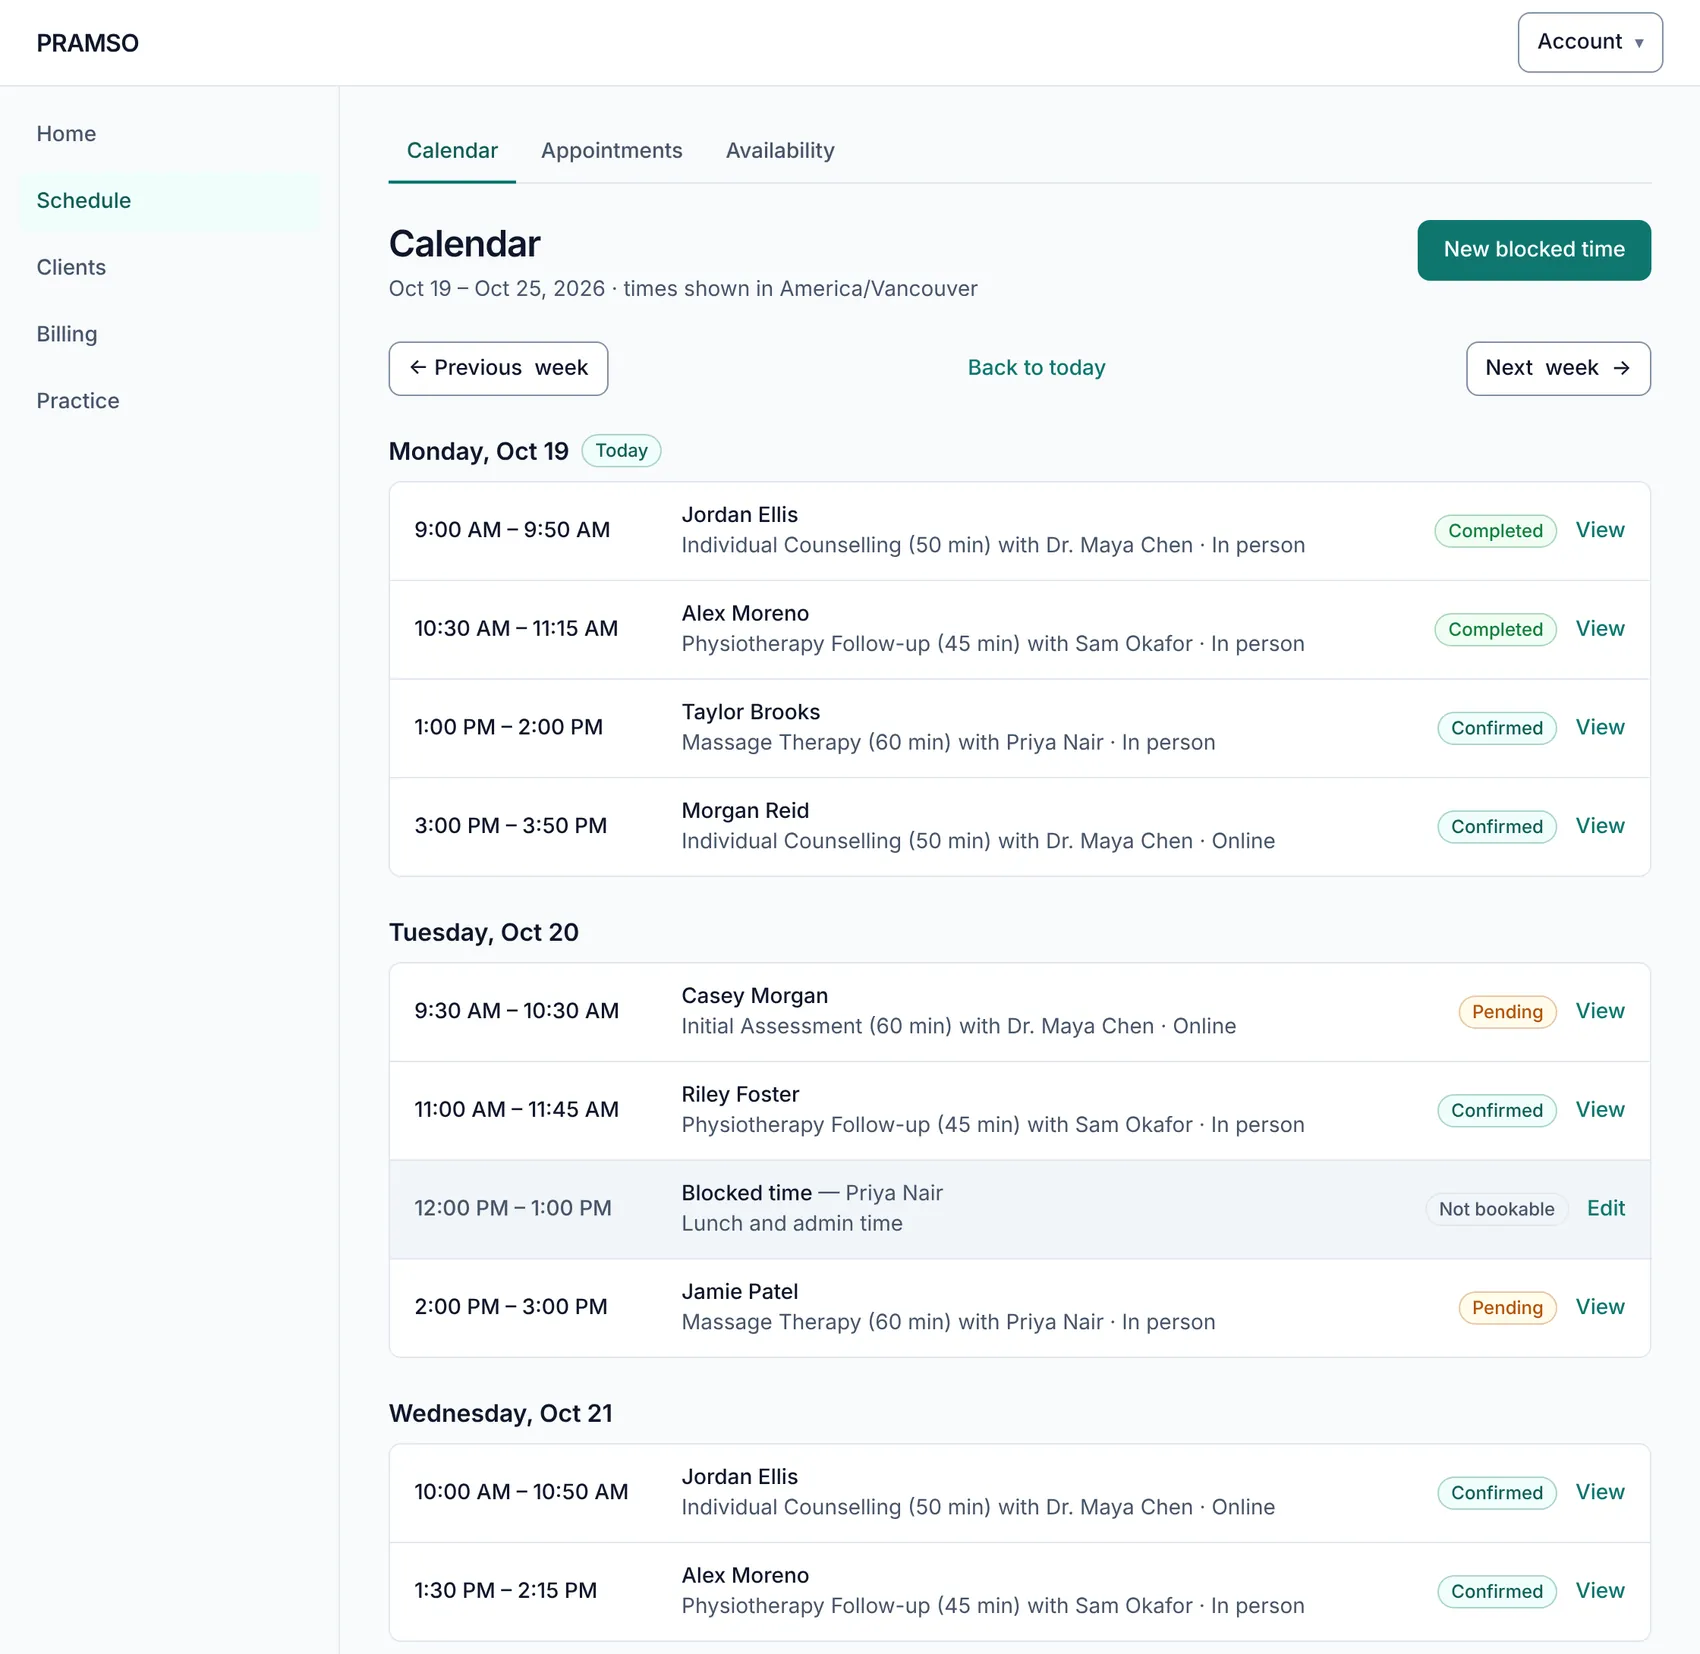
Task: Click Back to today link
Action: click(x=1036, y=368)
